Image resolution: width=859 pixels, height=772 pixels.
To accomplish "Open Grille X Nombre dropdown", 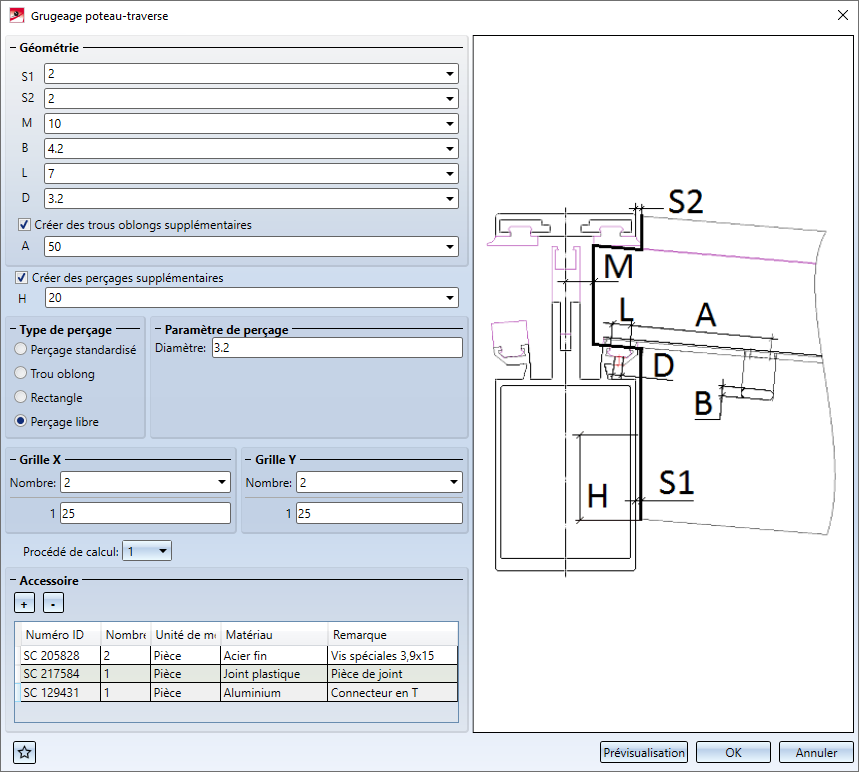I will pos(222,483).
